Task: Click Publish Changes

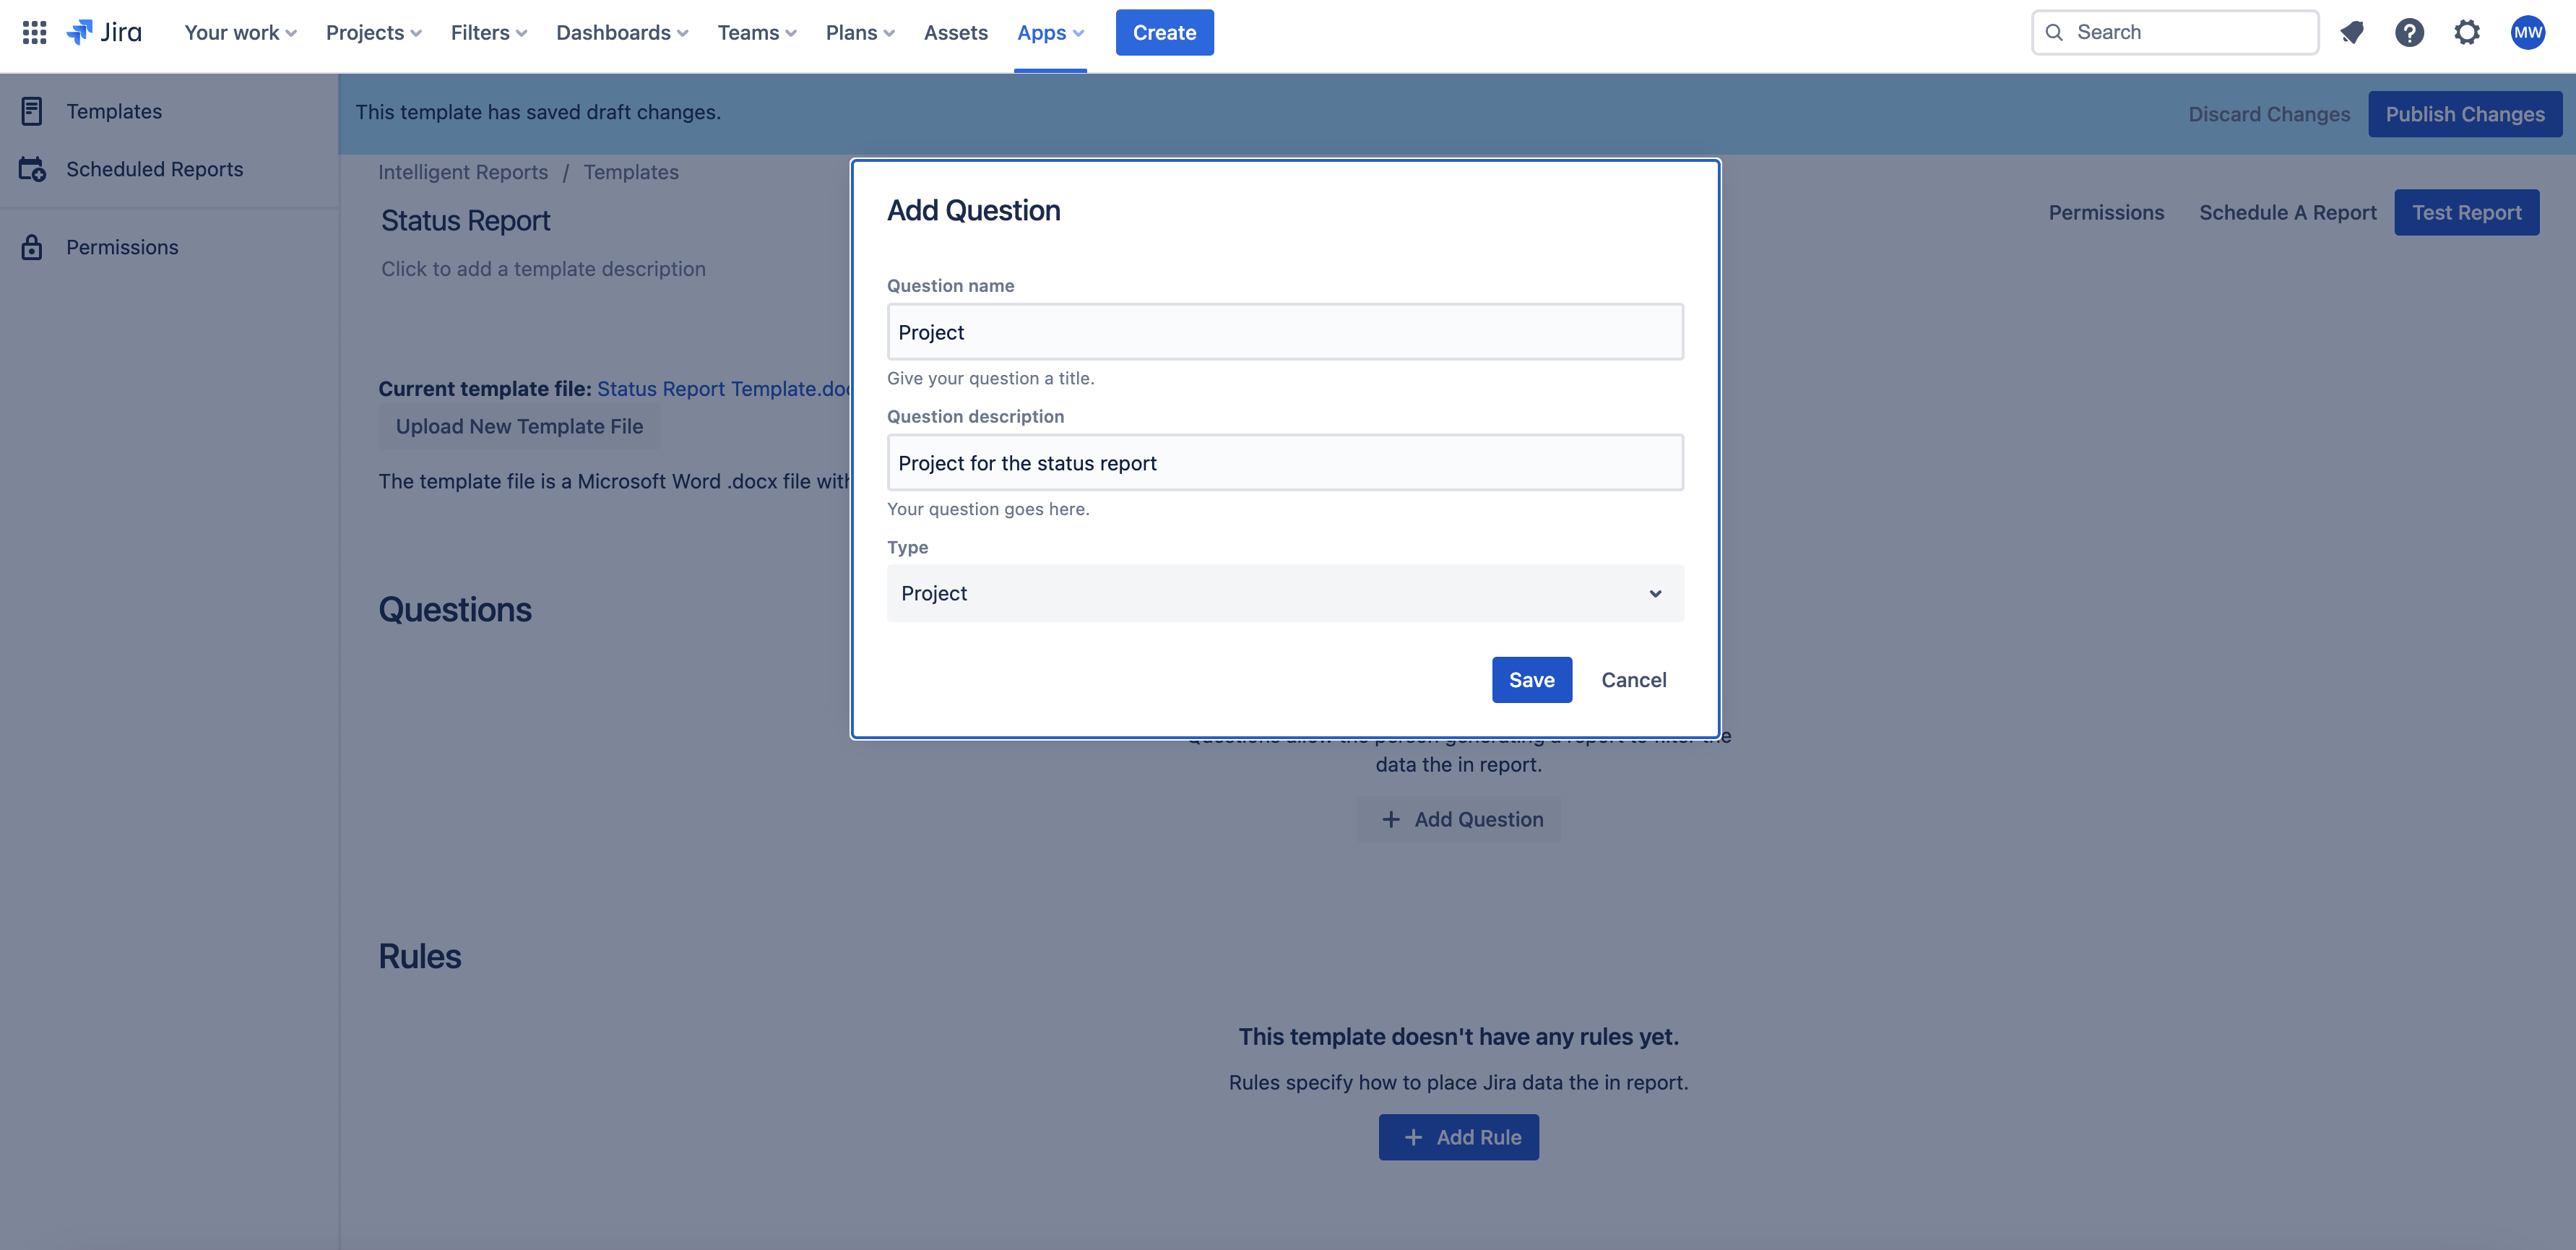Action: (2465, 113)
